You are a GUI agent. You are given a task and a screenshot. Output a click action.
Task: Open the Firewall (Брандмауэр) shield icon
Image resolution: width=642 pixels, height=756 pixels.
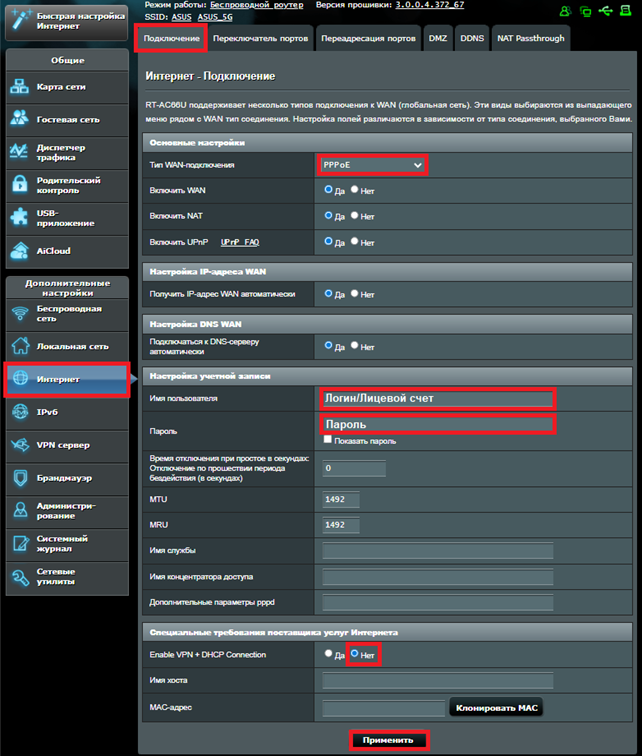21,478
